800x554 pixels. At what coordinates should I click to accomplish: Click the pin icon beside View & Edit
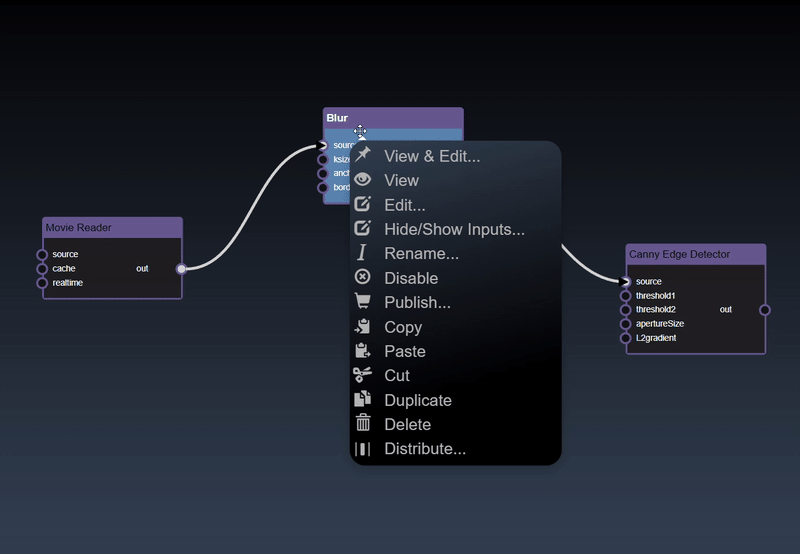363,155
